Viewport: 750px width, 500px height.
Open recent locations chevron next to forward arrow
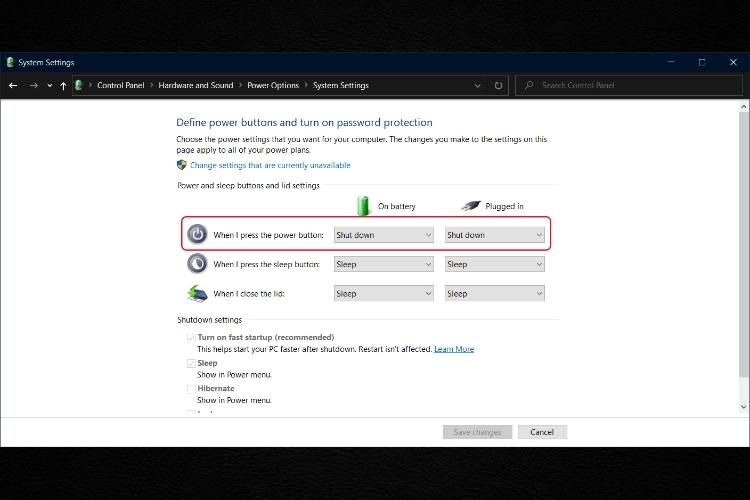(x=50, y=86)
